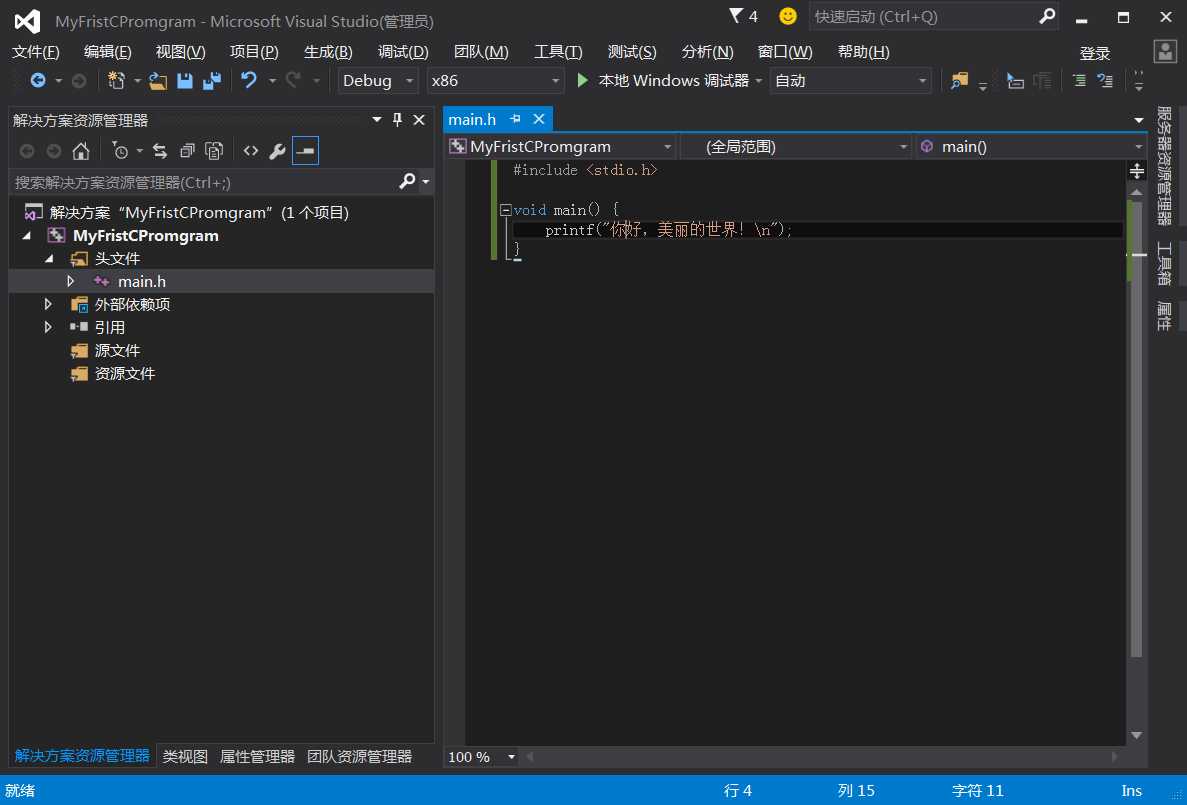Open the x86 platform dropdown

[x=496, y=81]
